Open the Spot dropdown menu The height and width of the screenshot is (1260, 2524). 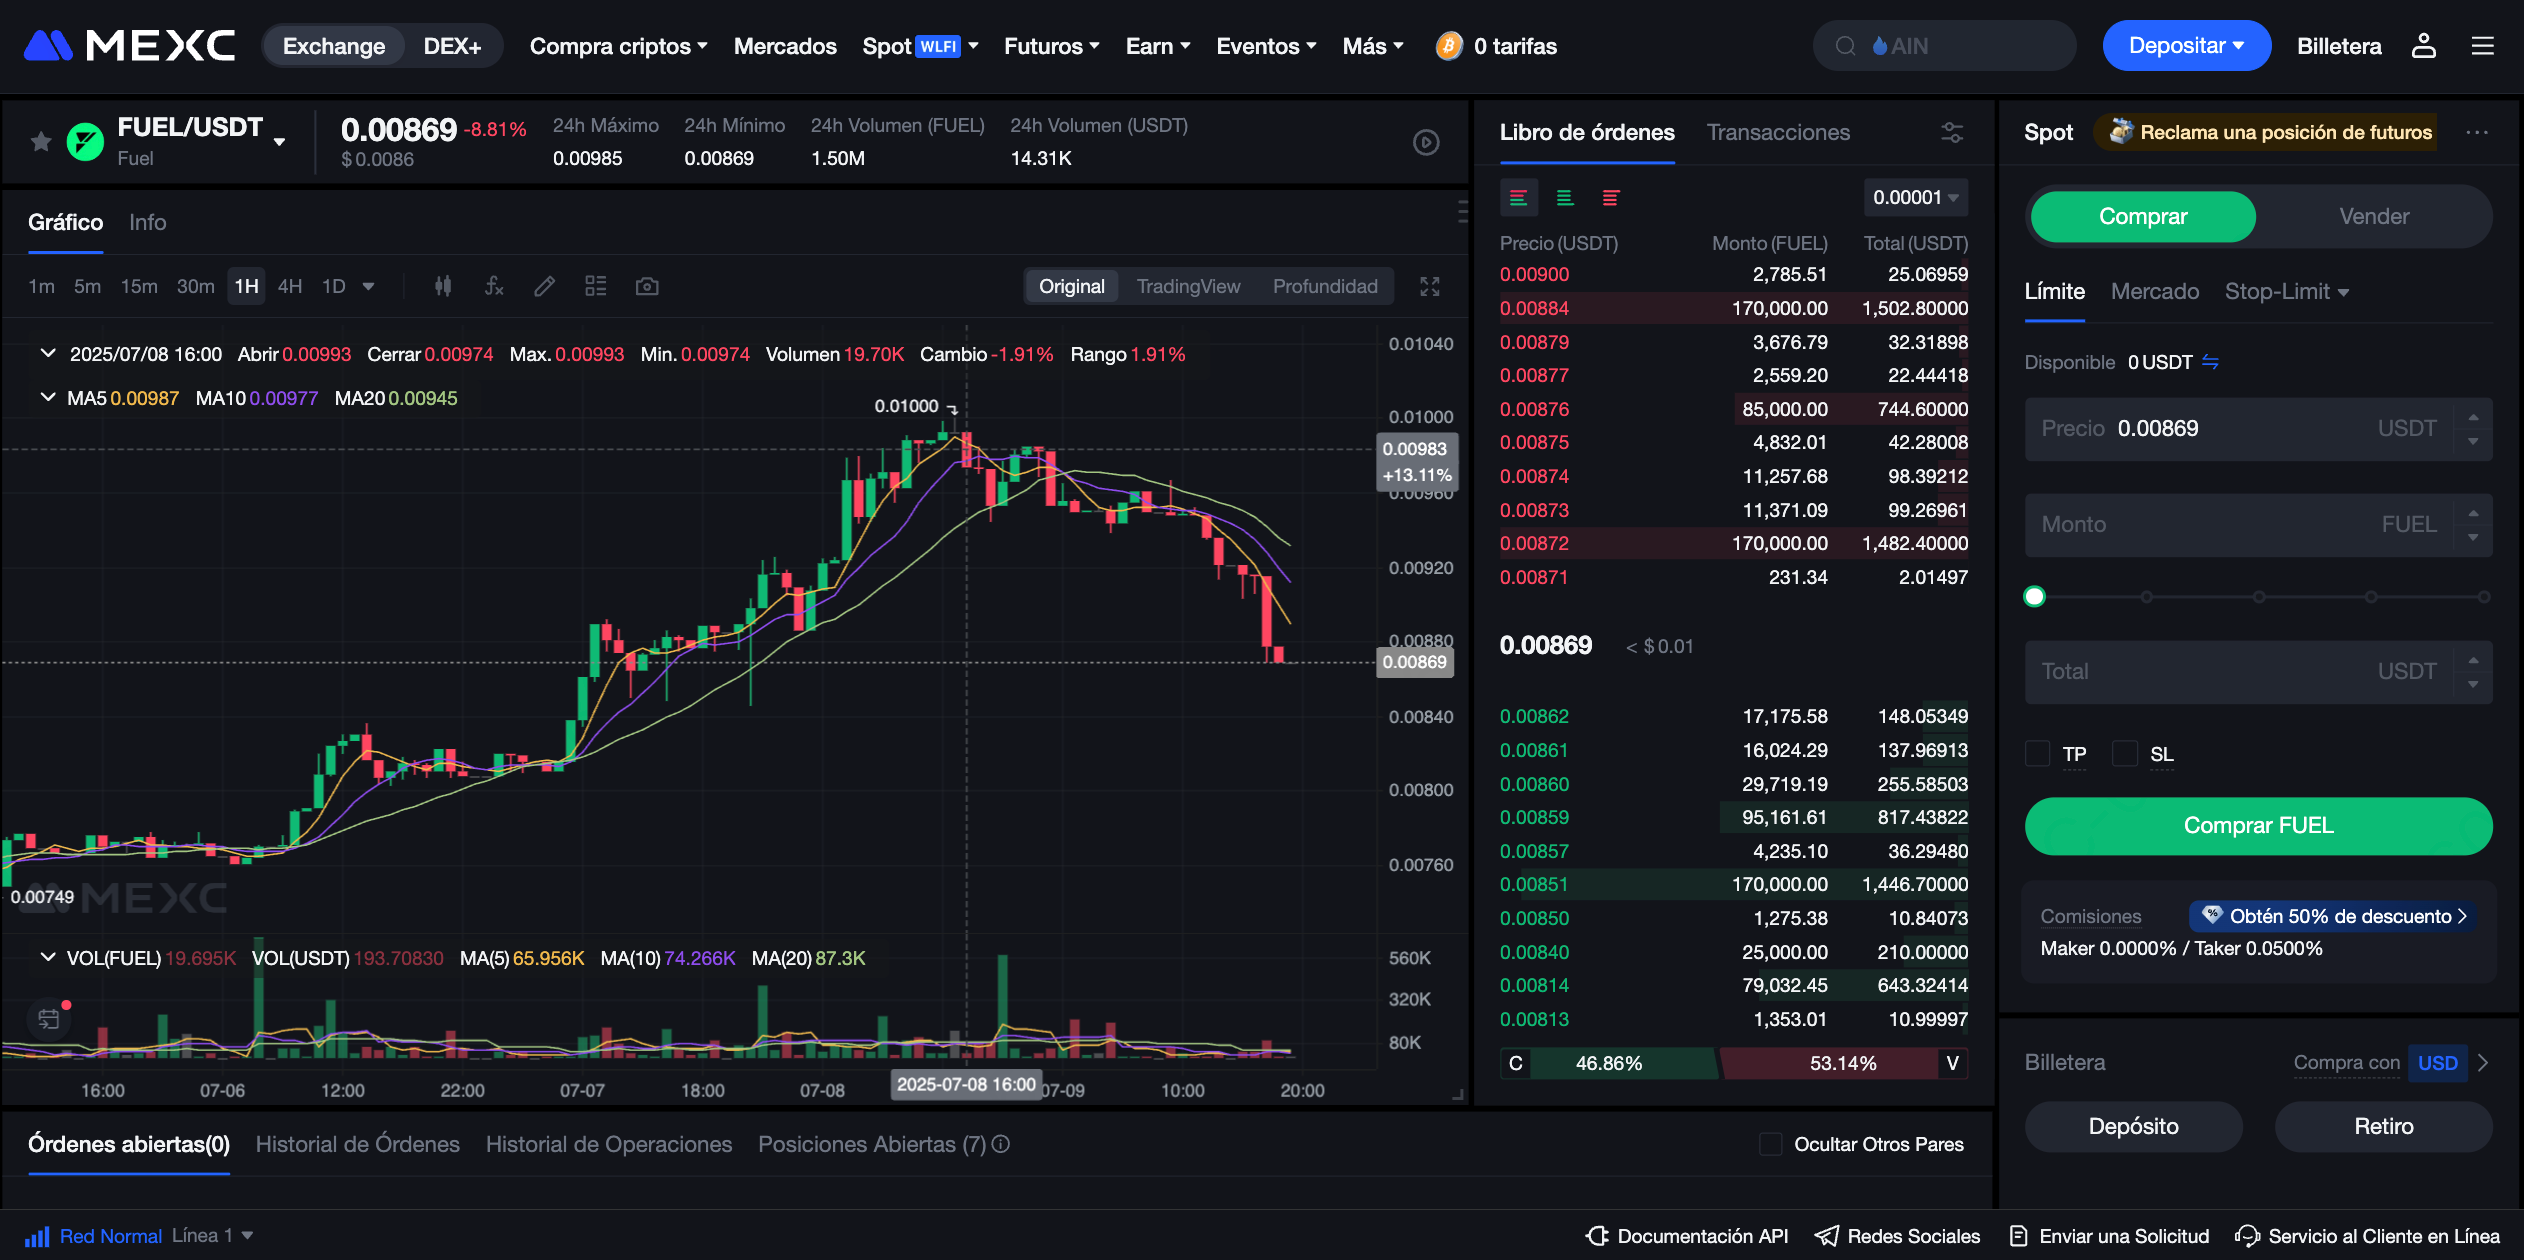pyautogui.click(x=920, y=46)
